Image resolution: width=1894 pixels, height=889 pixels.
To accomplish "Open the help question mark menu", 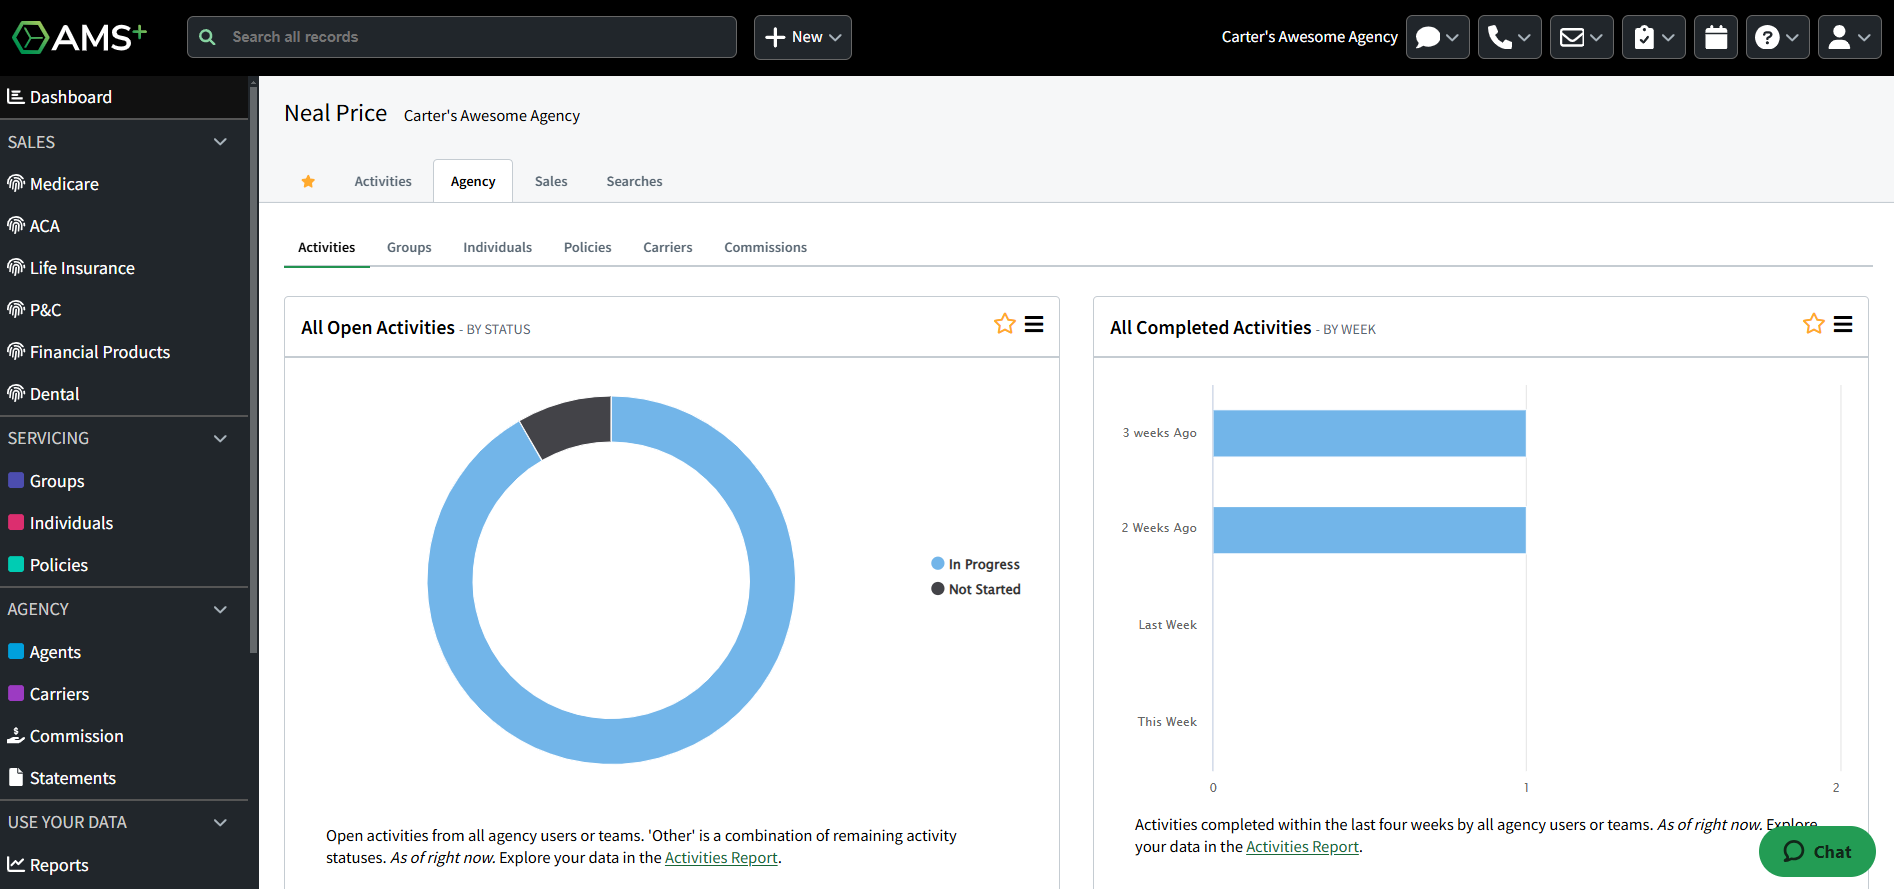I will 1777,37.
